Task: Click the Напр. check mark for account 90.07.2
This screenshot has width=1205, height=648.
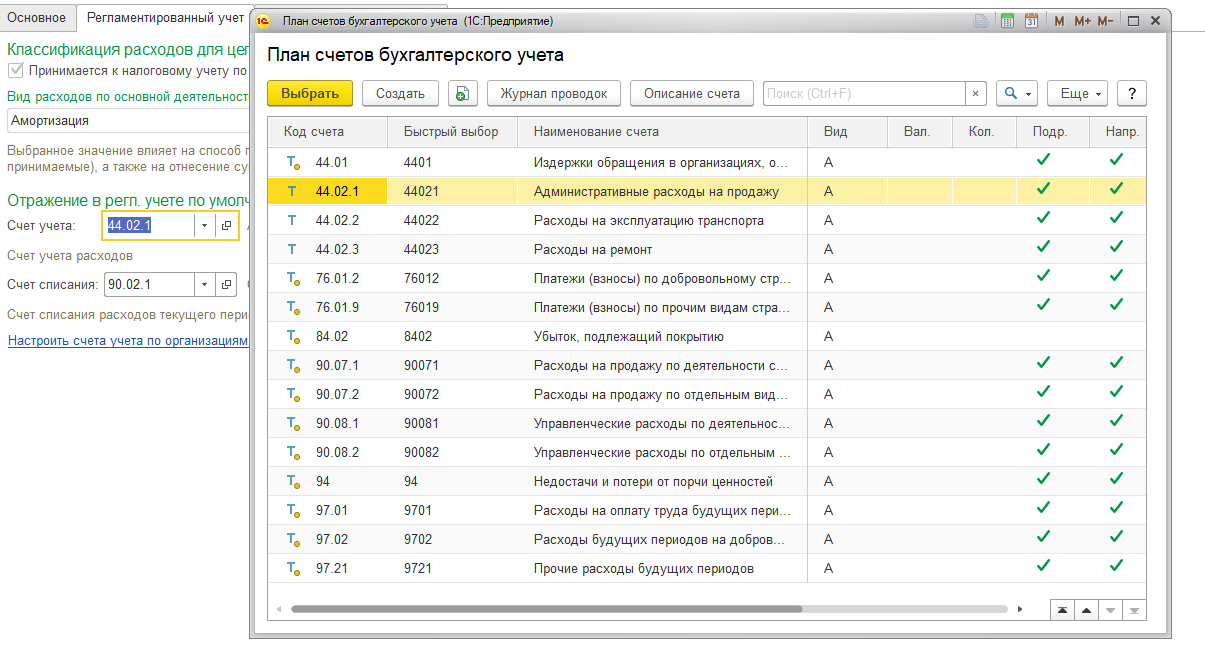Action: (1116, 392)
